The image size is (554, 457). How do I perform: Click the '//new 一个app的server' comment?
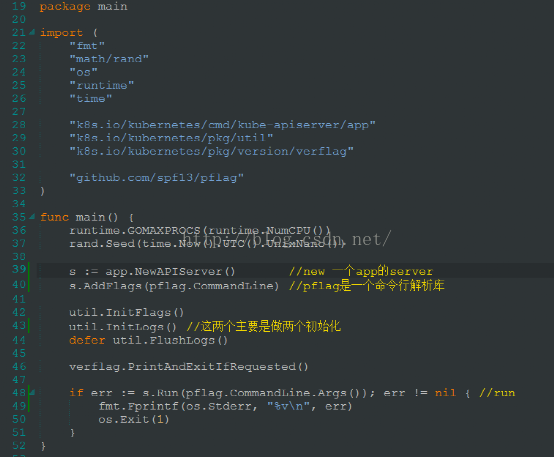coord(361,271)
